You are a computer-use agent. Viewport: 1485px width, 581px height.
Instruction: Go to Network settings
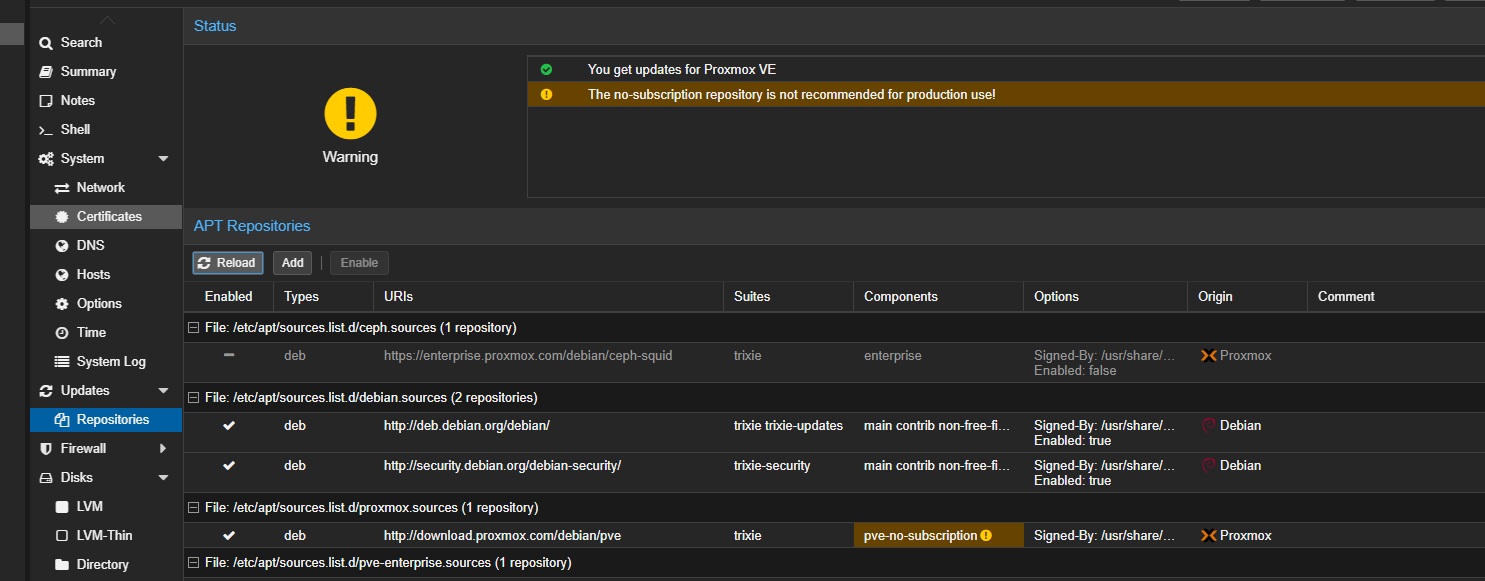coord(106,188)
